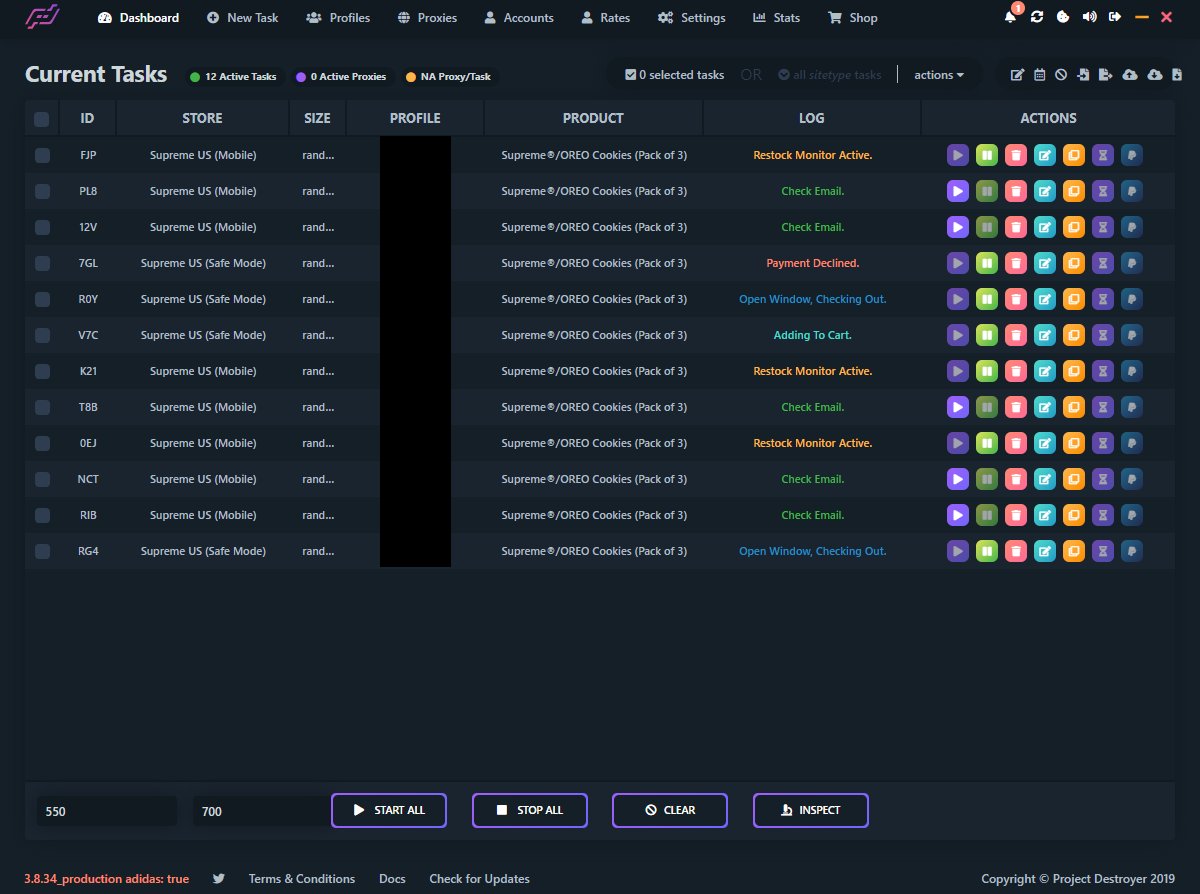This screenshot has height=894, width=1200.
Task: Open the Settings tab
Action: 691,17
